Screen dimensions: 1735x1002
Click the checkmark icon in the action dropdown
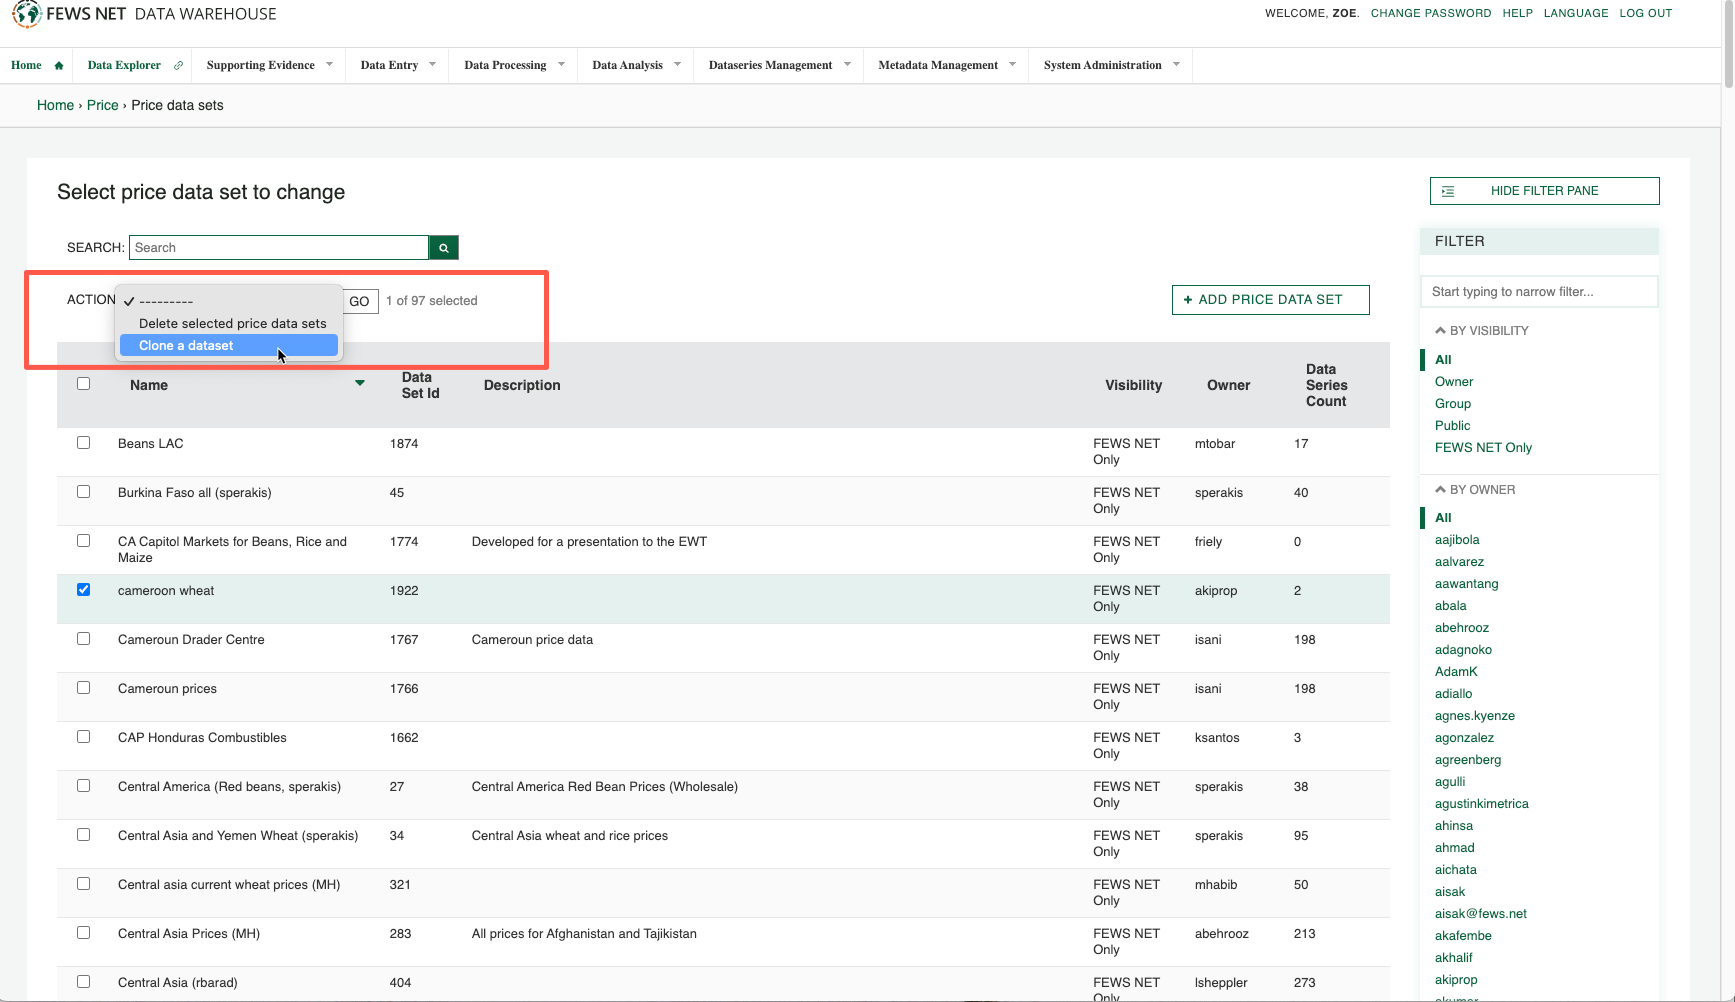click(x=127, y=300)
